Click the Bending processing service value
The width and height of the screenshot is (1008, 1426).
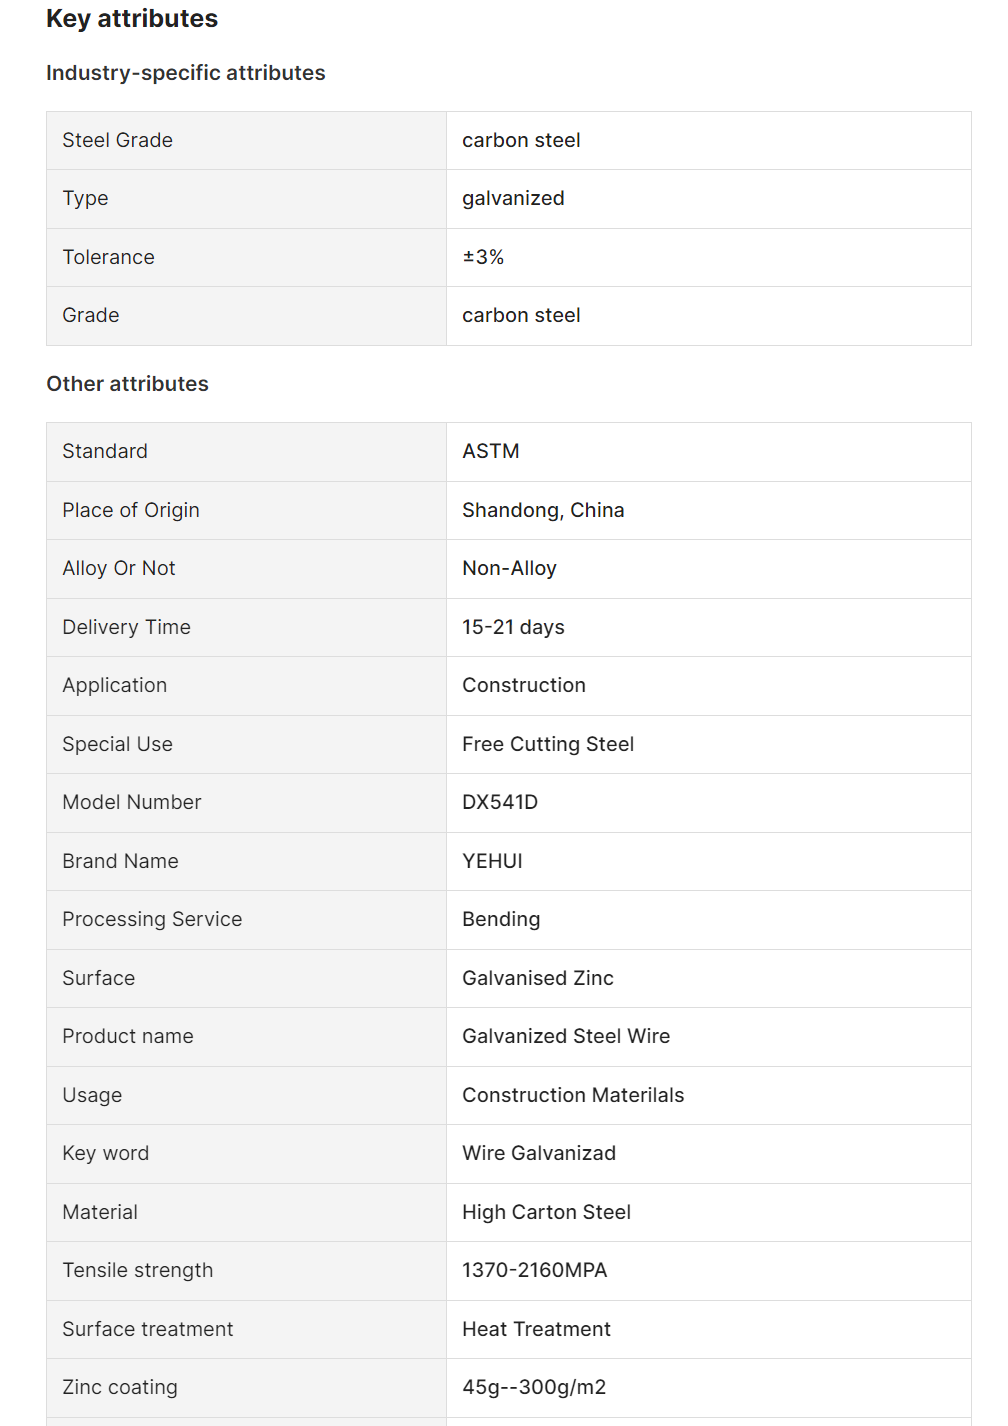pos(501,919)
